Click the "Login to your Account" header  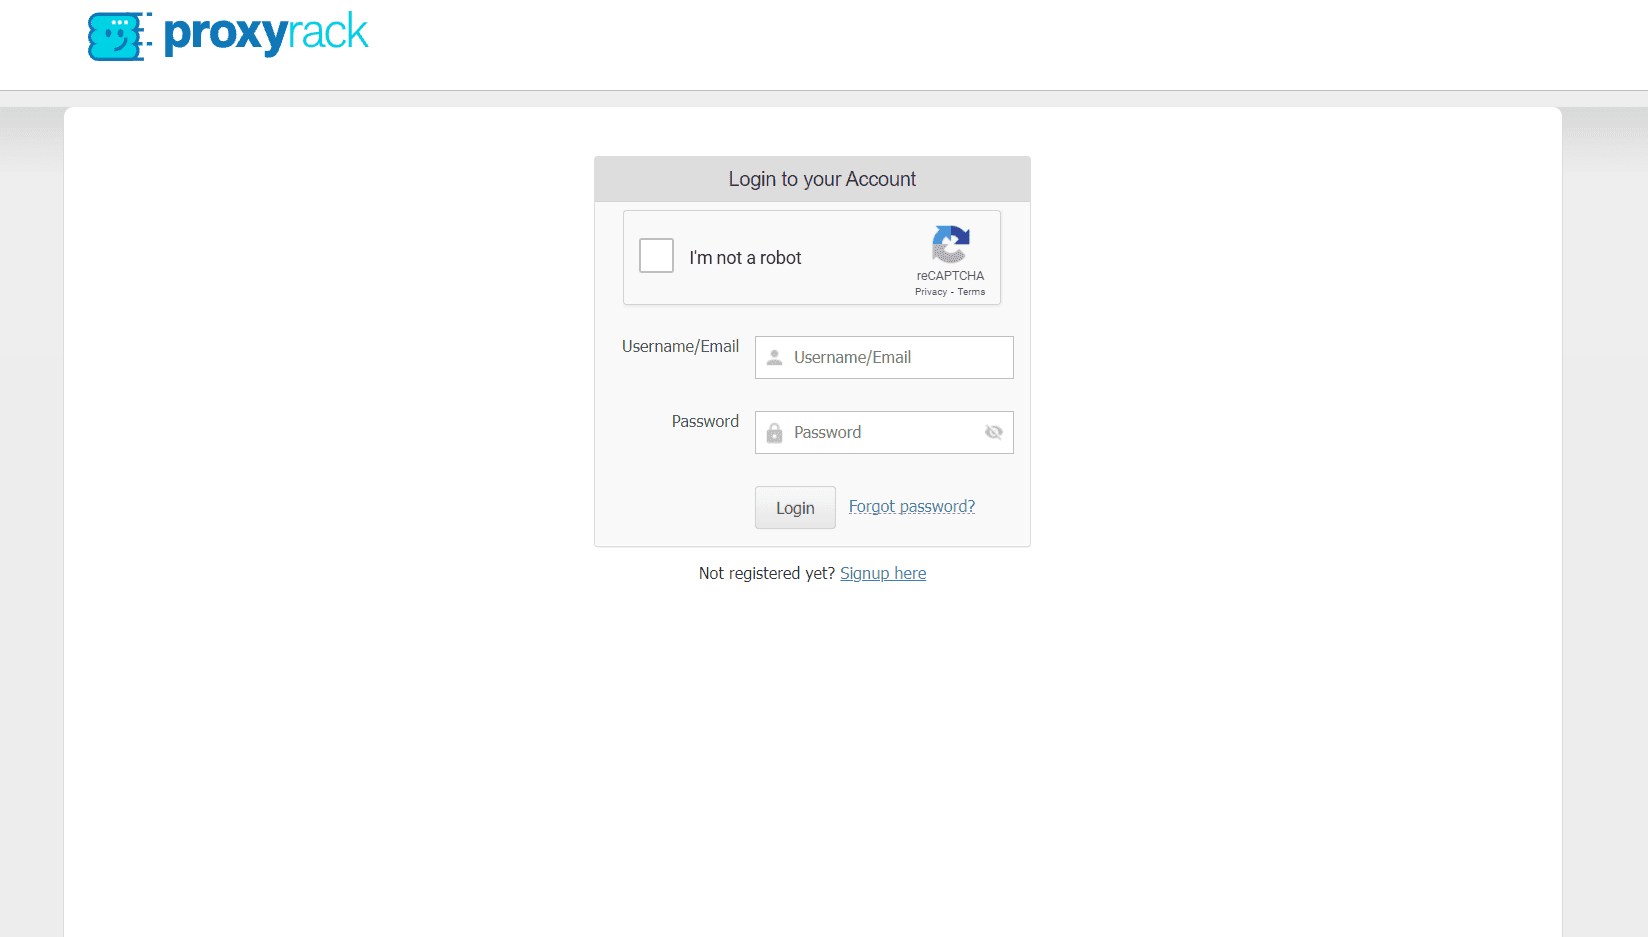coord(821,179)
